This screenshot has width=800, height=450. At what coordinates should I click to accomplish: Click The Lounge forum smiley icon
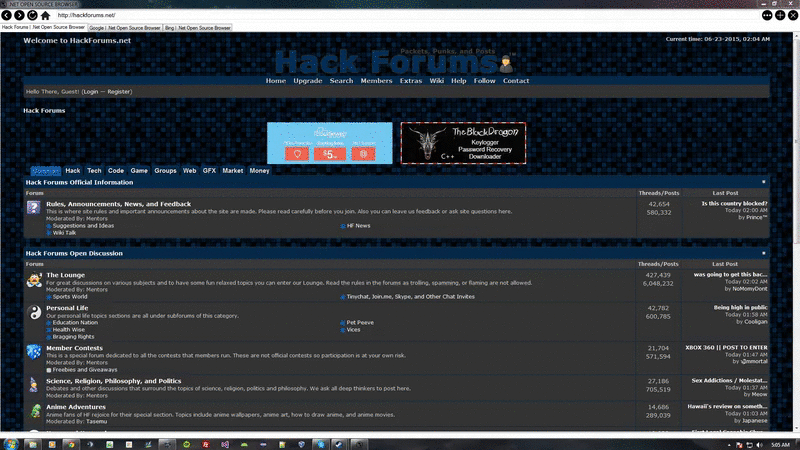tap(34, 280)
